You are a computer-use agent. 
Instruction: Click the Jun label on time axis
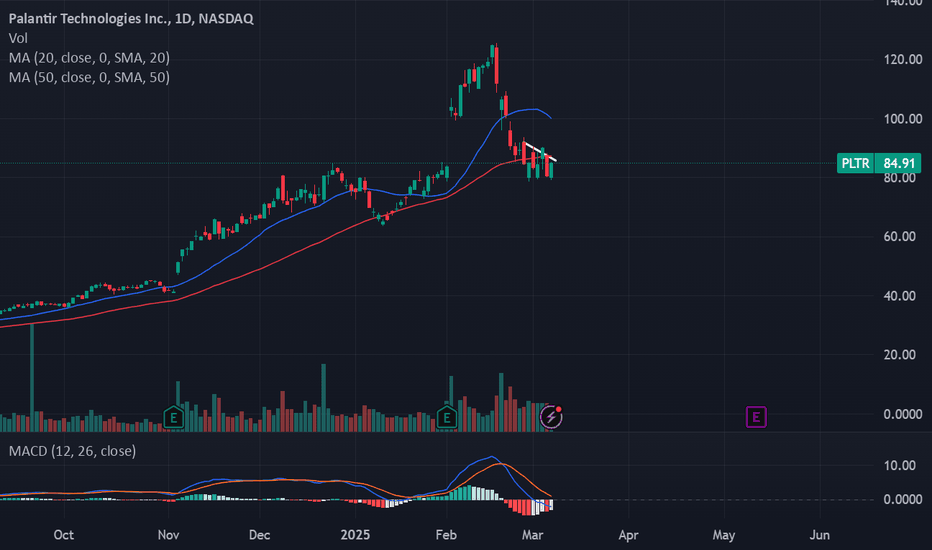pyautogui.click(x=820, y=535)
